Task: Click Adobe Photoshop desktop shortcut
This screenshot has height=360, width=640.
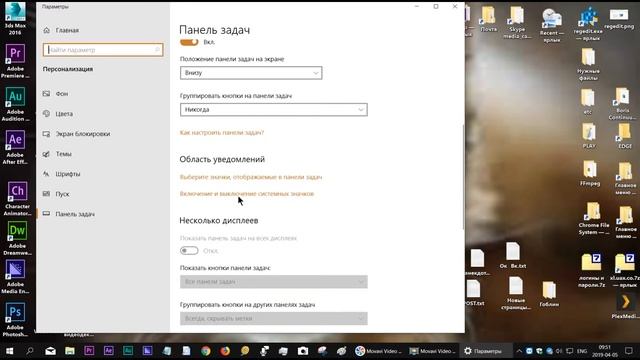Action: tap(15, 320)
